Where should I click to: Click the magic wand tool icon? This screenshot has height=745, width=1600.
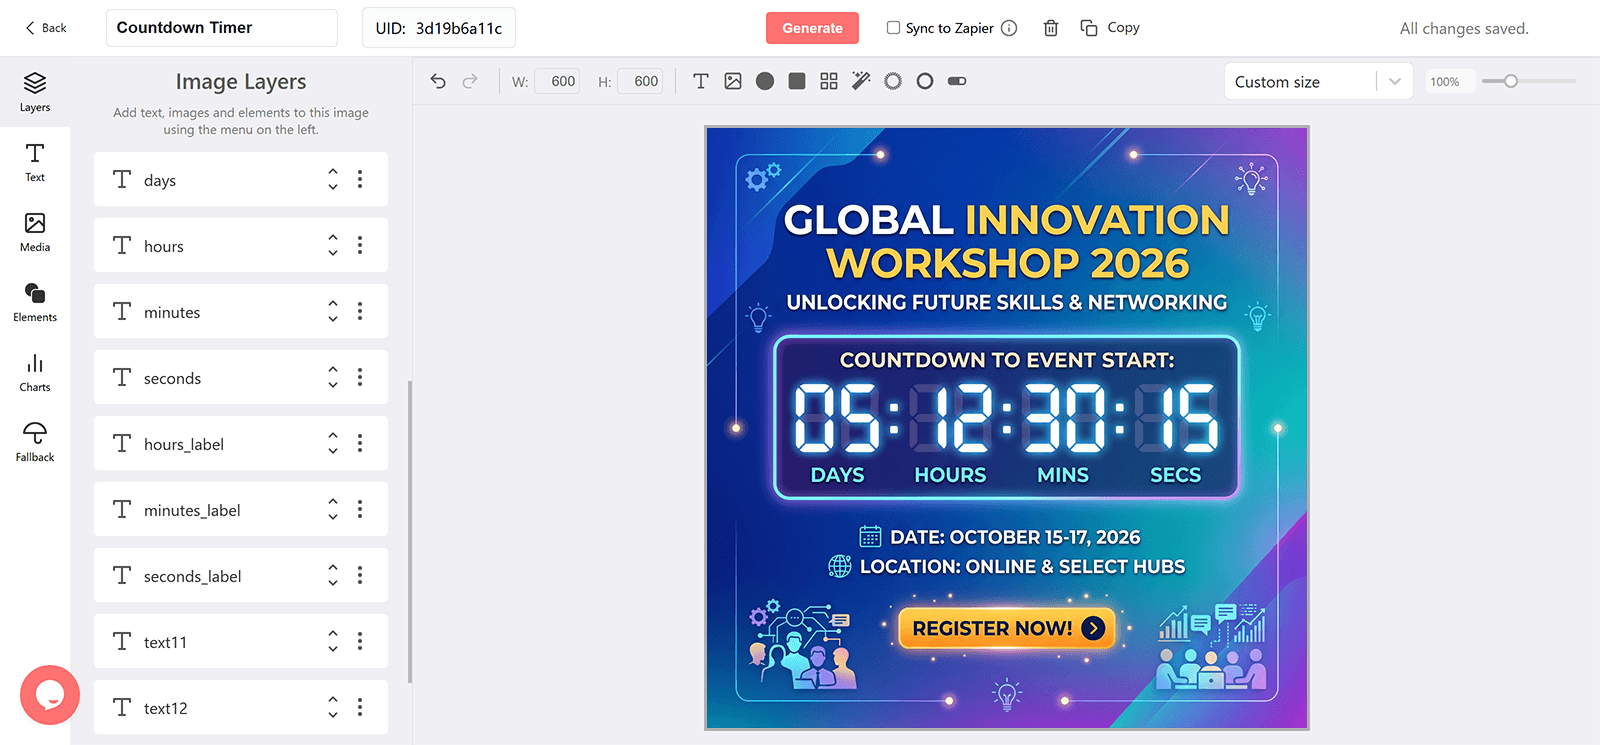(x=861, y=81)
